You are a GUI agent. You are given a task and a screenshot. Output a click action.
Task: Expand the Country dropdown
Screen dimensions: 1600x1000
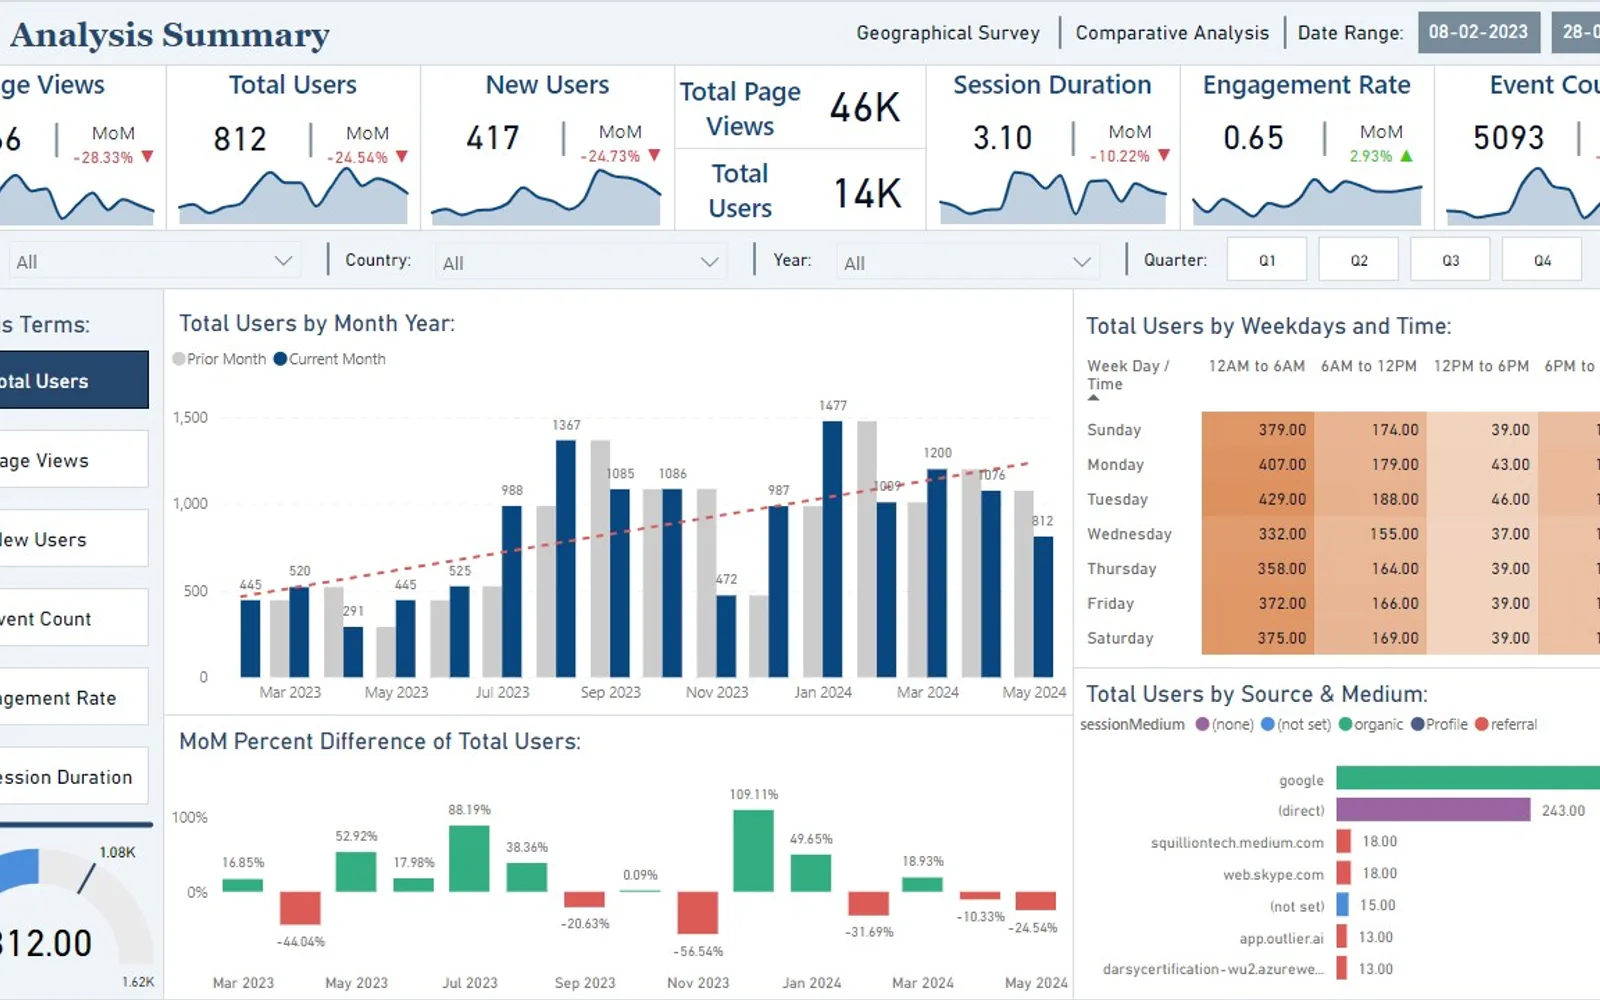(x=580, y=262)
